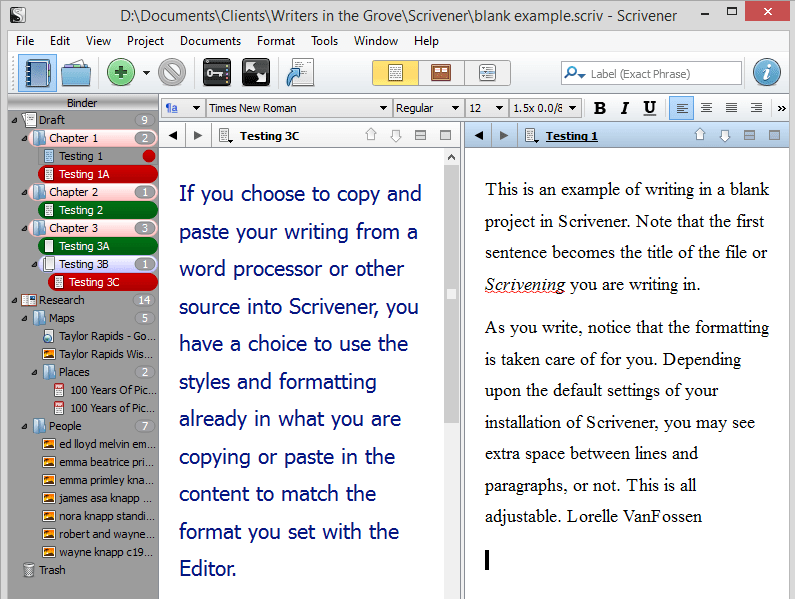
Task: Toggle split icon in left editor header
Action: click(445, 135)
